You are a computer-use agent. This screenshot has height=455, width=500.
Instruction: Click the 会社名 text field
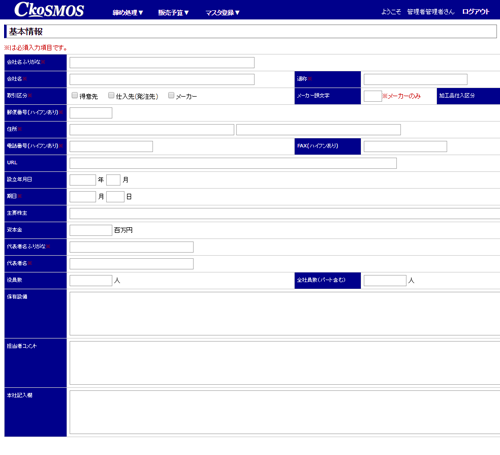click(x=162, y=79)
